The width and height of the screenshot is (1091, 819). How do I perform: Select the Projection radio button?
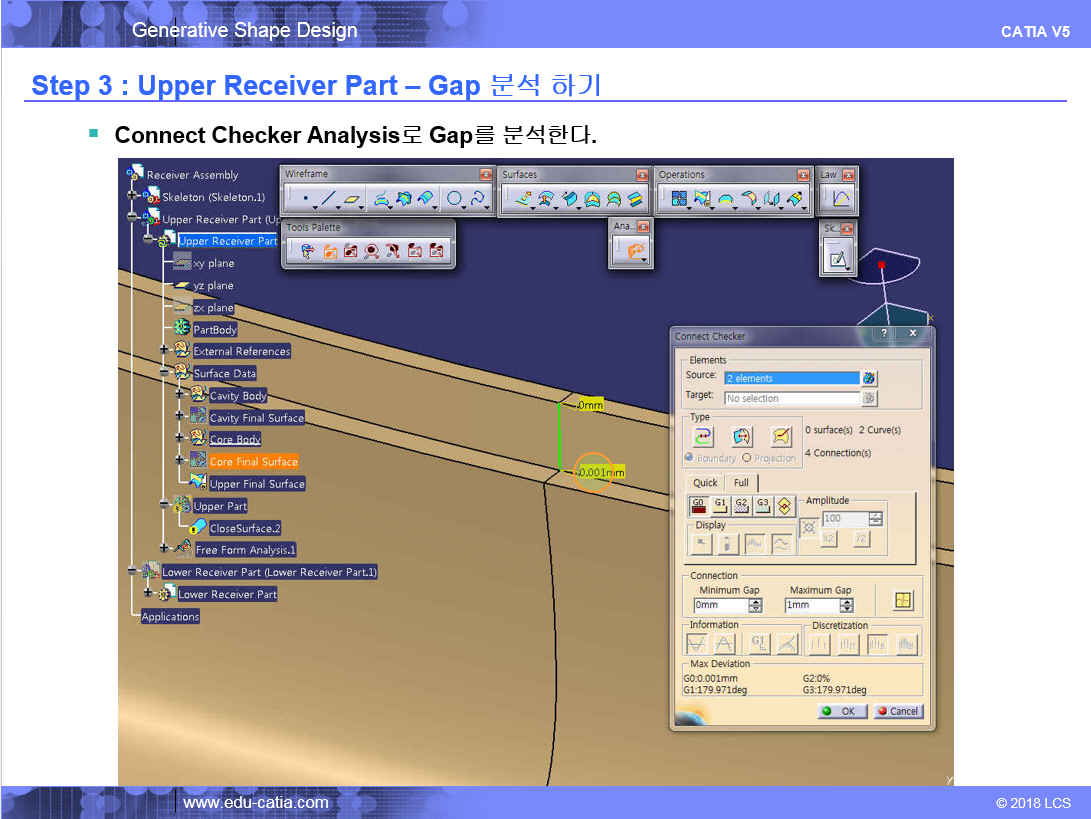[x=747, y=458]
